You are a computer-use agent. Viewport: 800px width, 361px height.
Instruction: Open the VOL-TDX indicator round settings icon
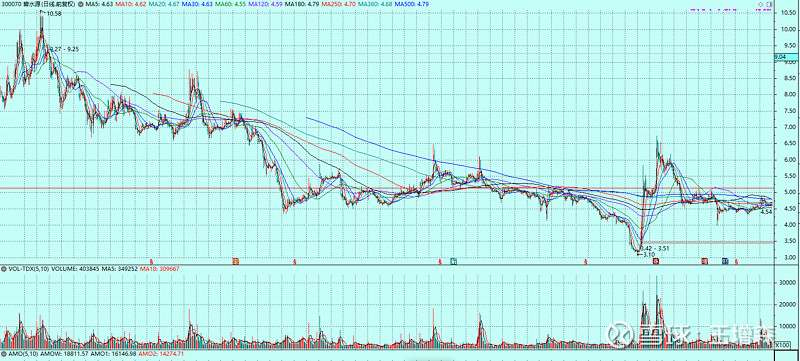[x=4, y=268]
